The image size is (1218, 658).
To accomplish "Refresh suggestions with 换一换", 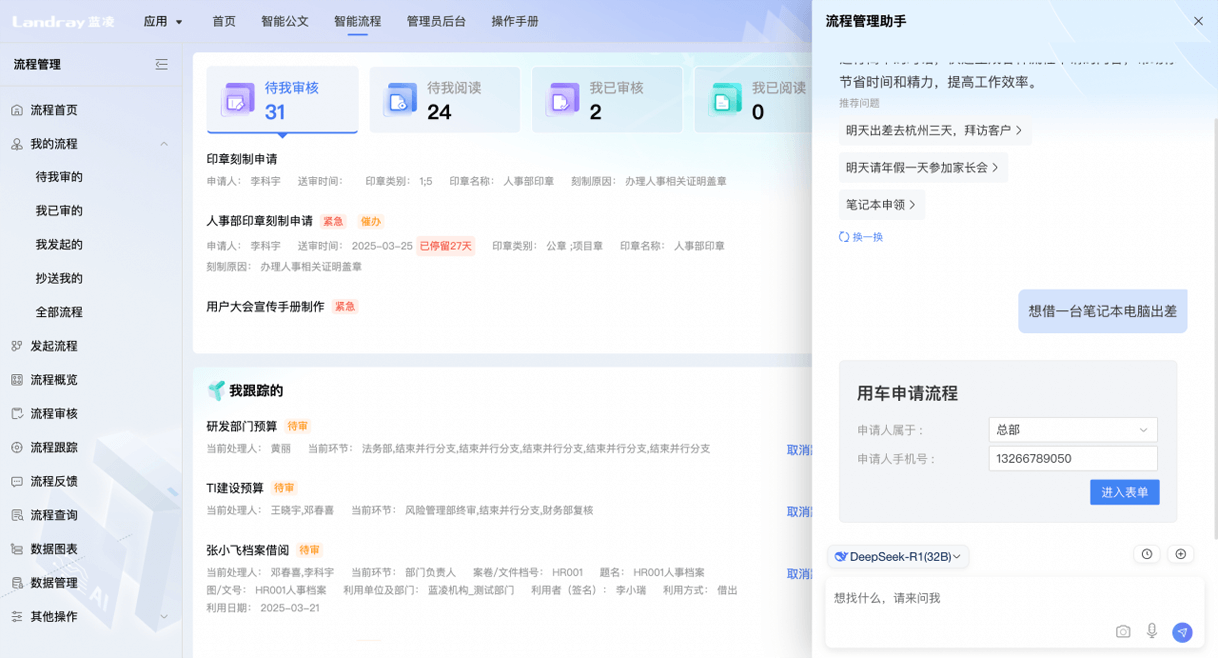I will click(x=861, y=237).
